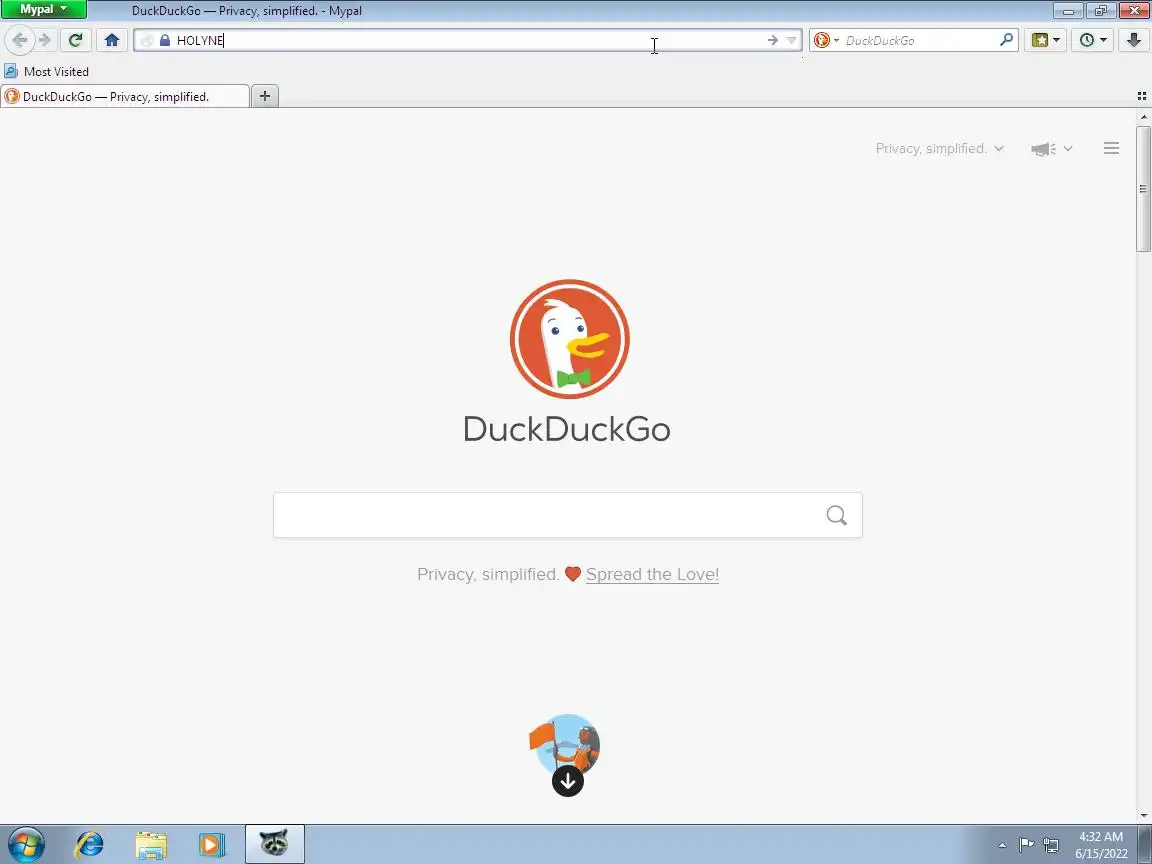Open the network tray icon
Screen dimensions: 1152x864
coord(1051,846)
